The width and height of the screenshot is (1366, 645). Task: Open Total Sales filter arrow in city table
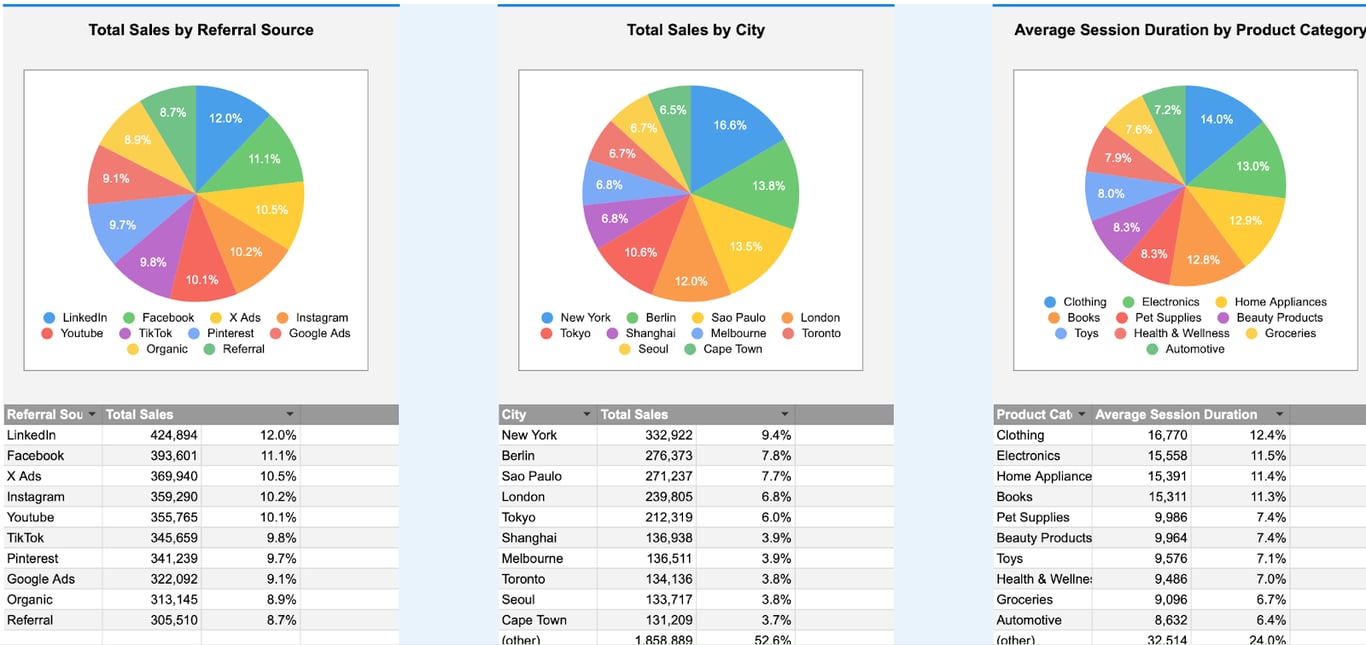coord(785,414)
